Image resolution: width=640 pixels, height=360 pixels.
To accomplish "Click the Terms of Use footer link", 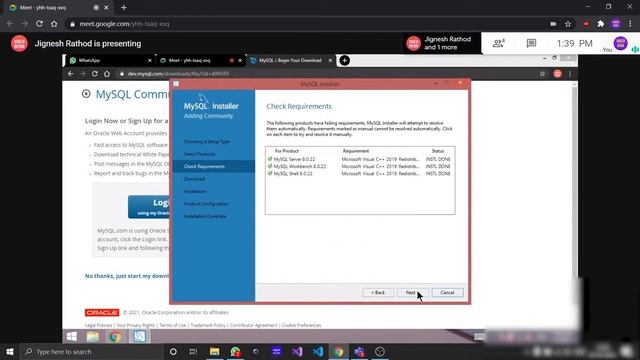I will click(x=173, y=325).
